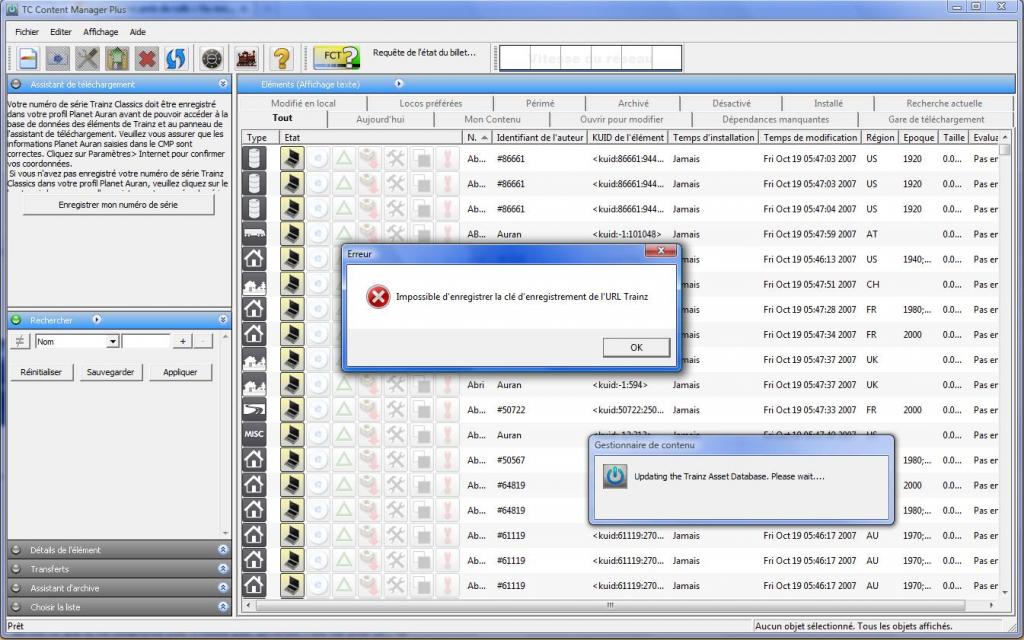Click the red exclamation icon in the #50722 row

(x=447, y=409)
